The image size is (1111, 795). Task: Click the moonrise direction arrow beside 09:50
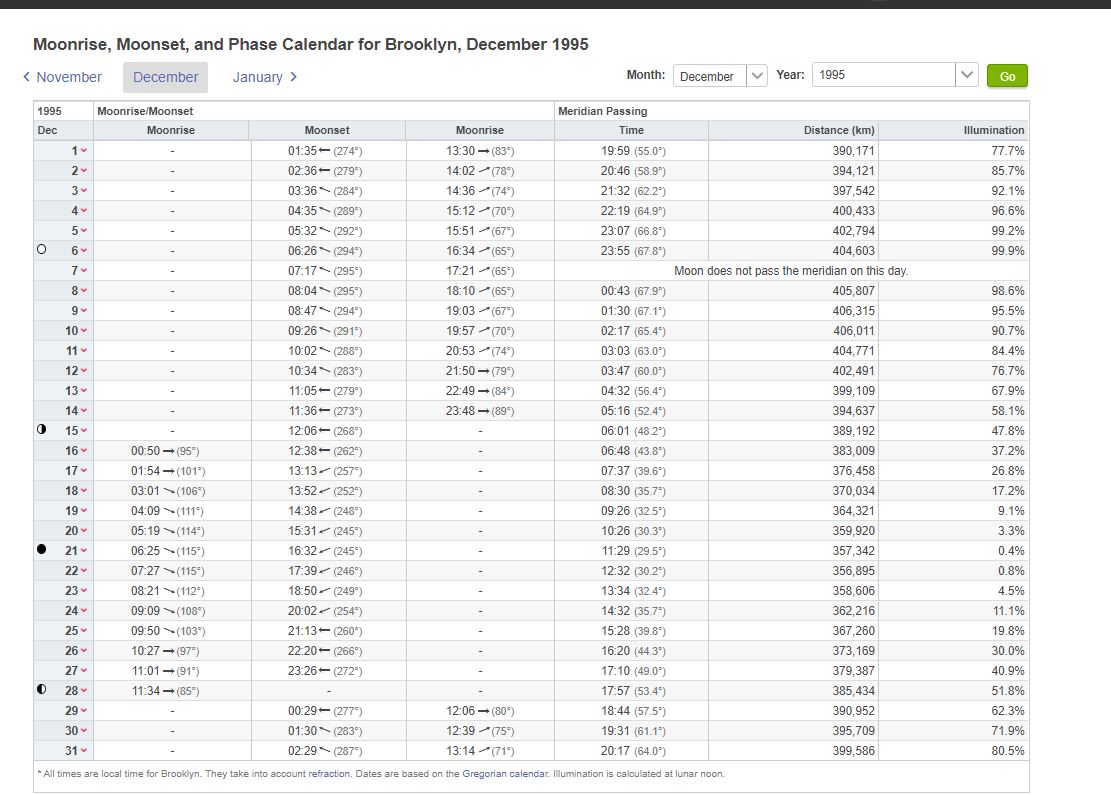click(x=169, y=631)
